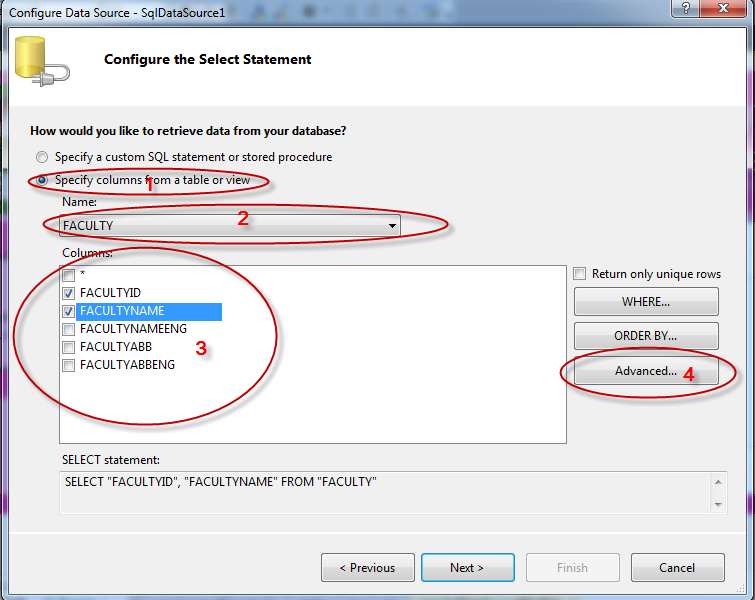Continue with the Next button
This screenshot has width=755, height=600.
click(x=468, y=568)
